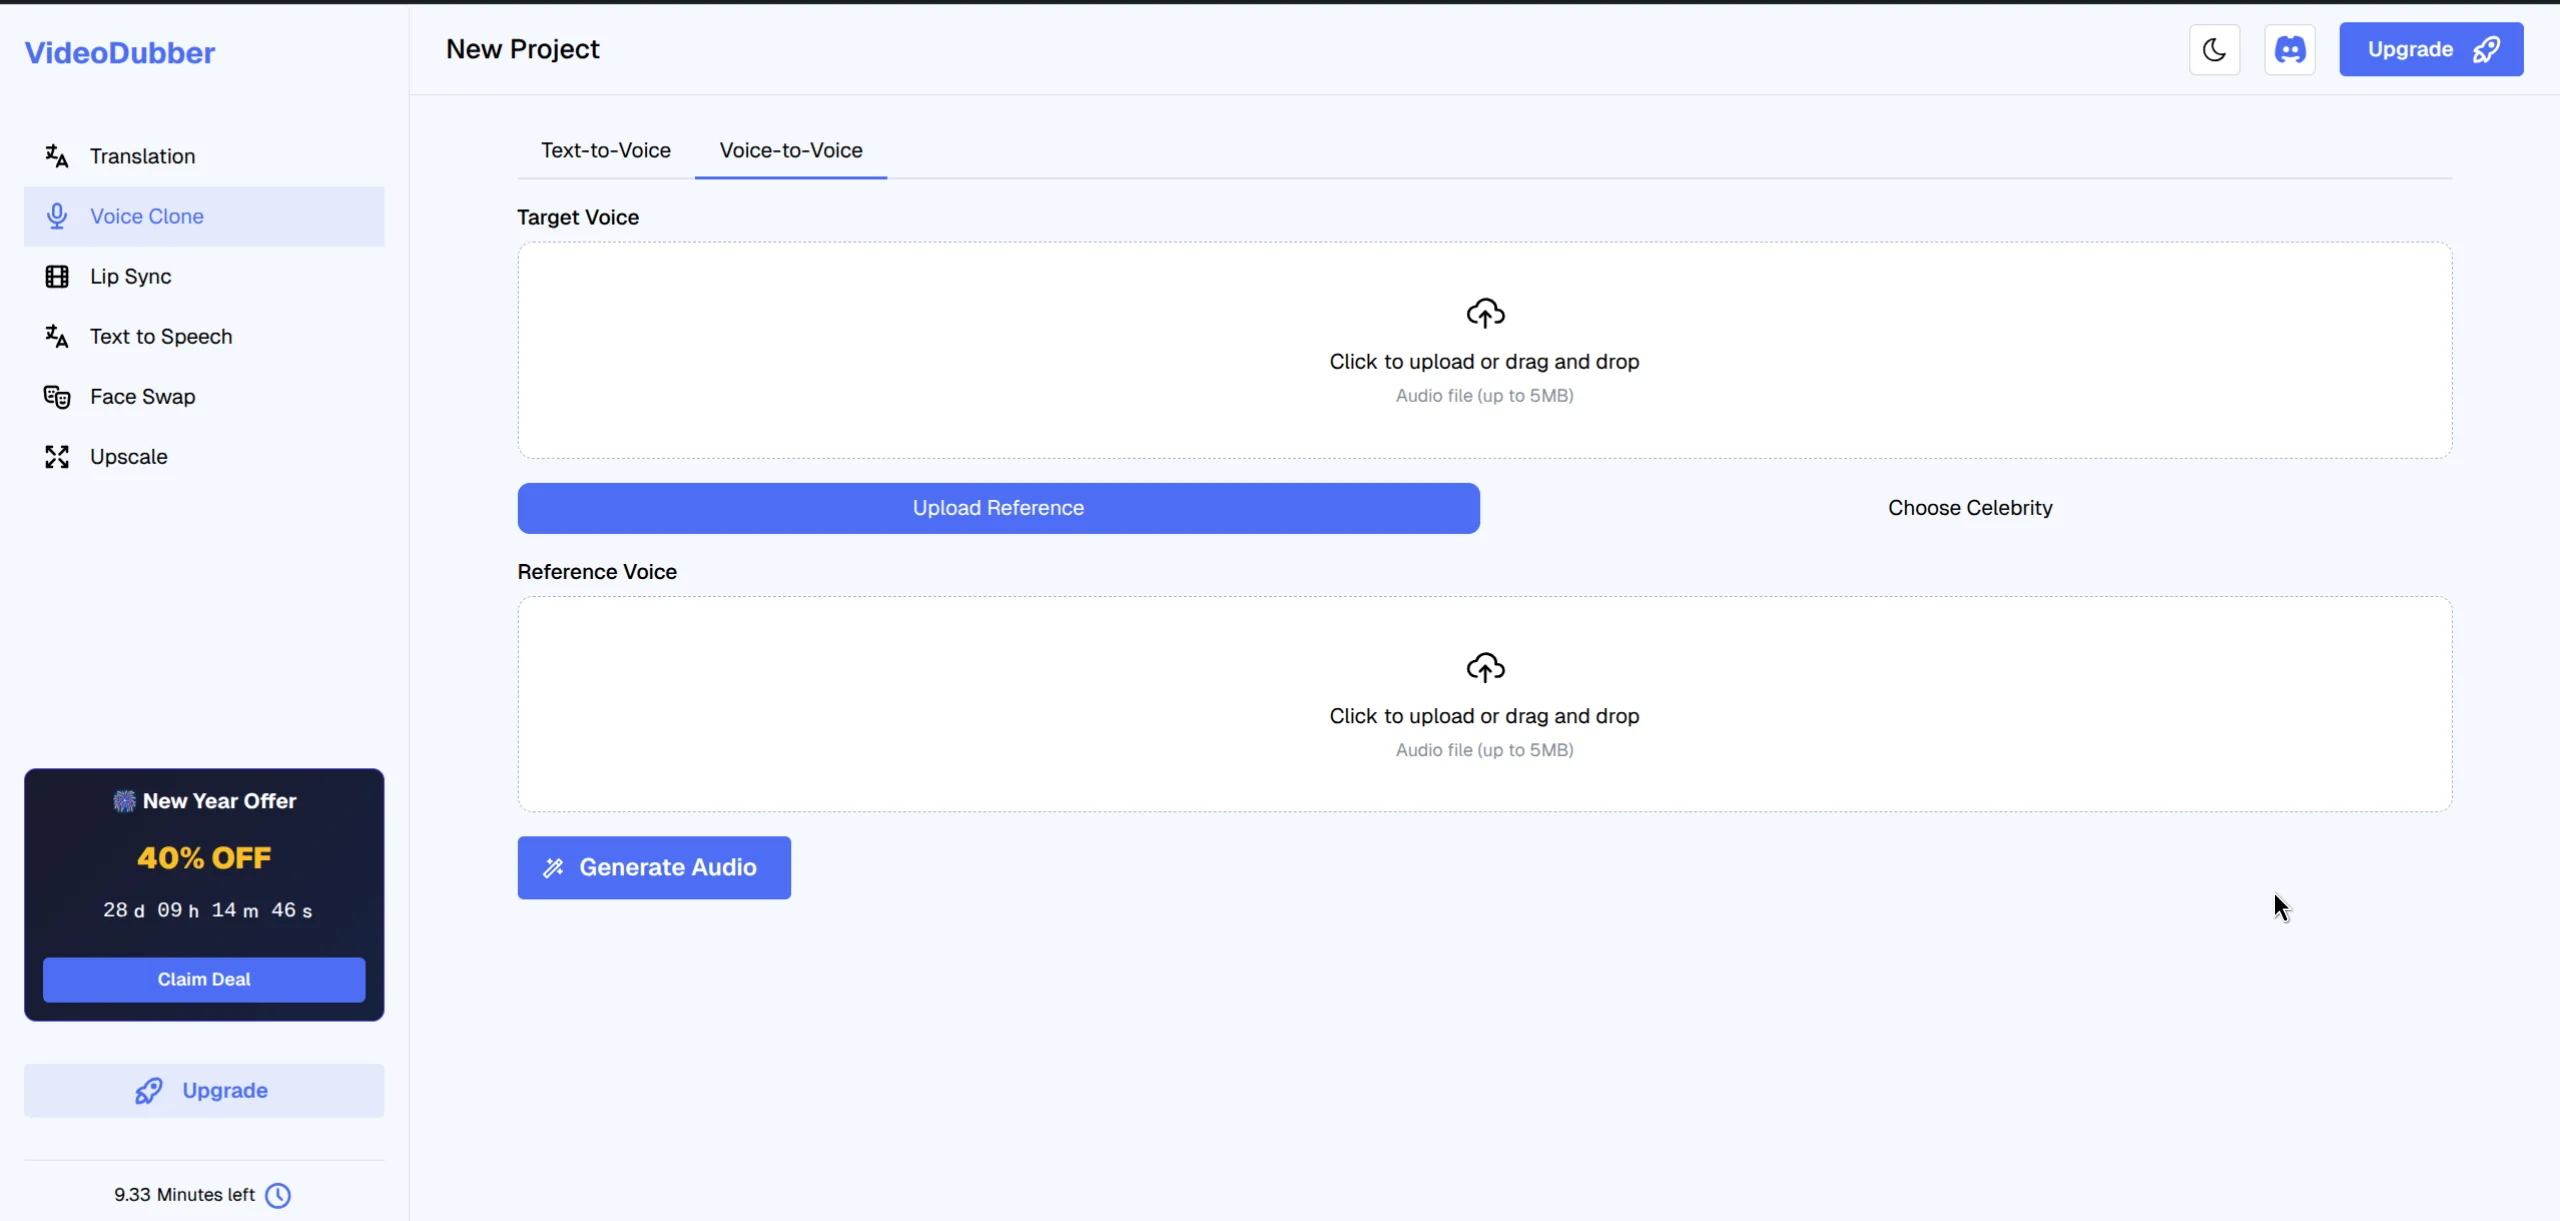2560x1221 pixels.
Task: Claim the New Year 40% off deal
Action: [203, 979]
